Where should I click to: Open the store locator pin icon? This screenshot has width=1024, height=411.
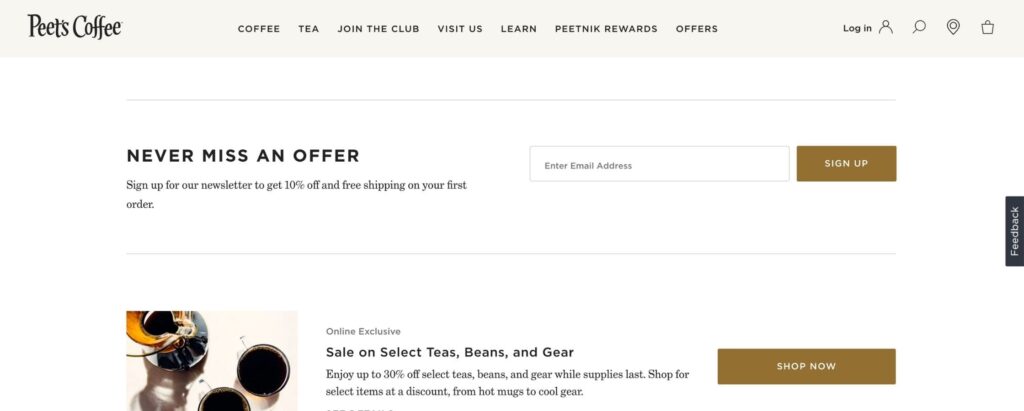coord(953,27)
